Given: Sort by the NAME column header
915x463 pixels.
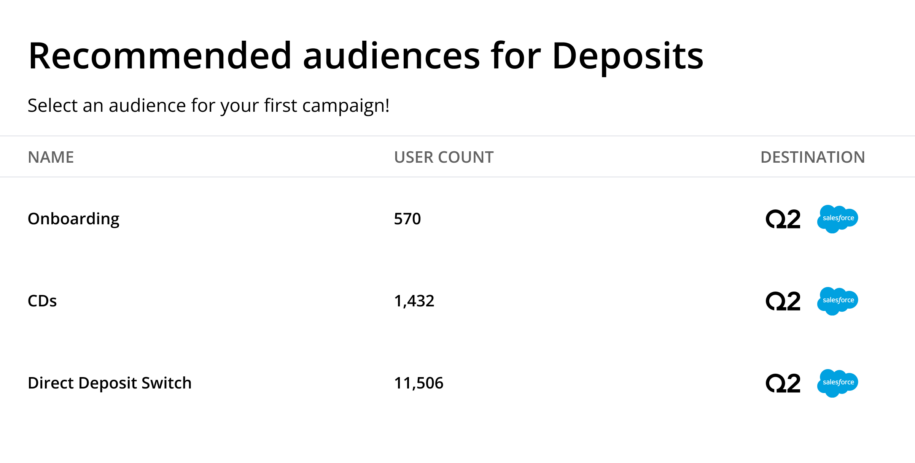Looking at the screenshot, I should 51,157.
